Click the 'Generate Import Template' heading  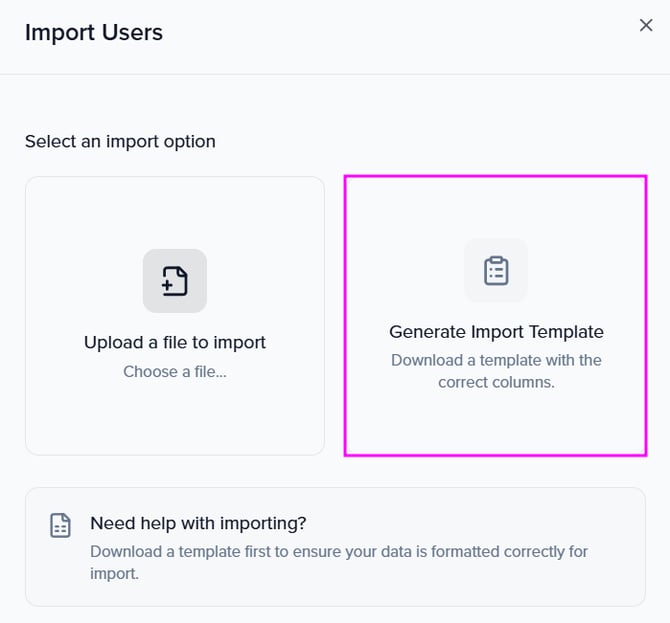496,332
